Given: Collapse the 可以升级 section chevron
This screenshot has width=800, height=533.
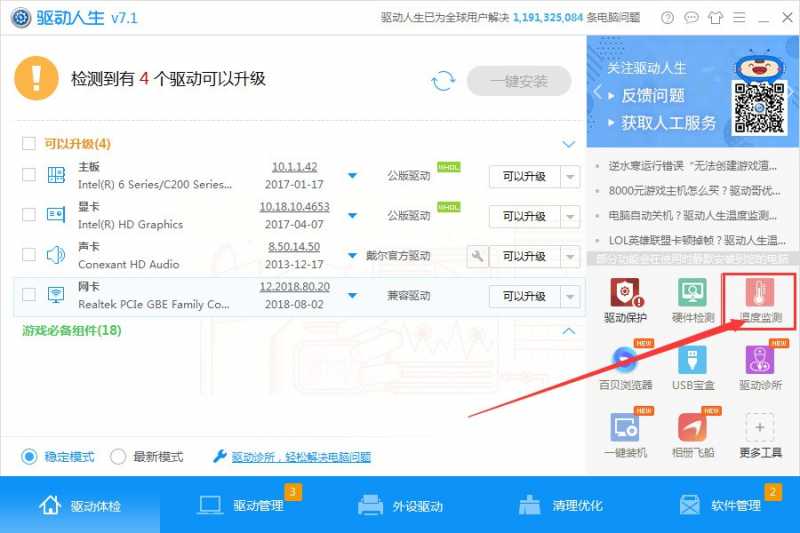Looking at the screenshot, I should point(568,144).
